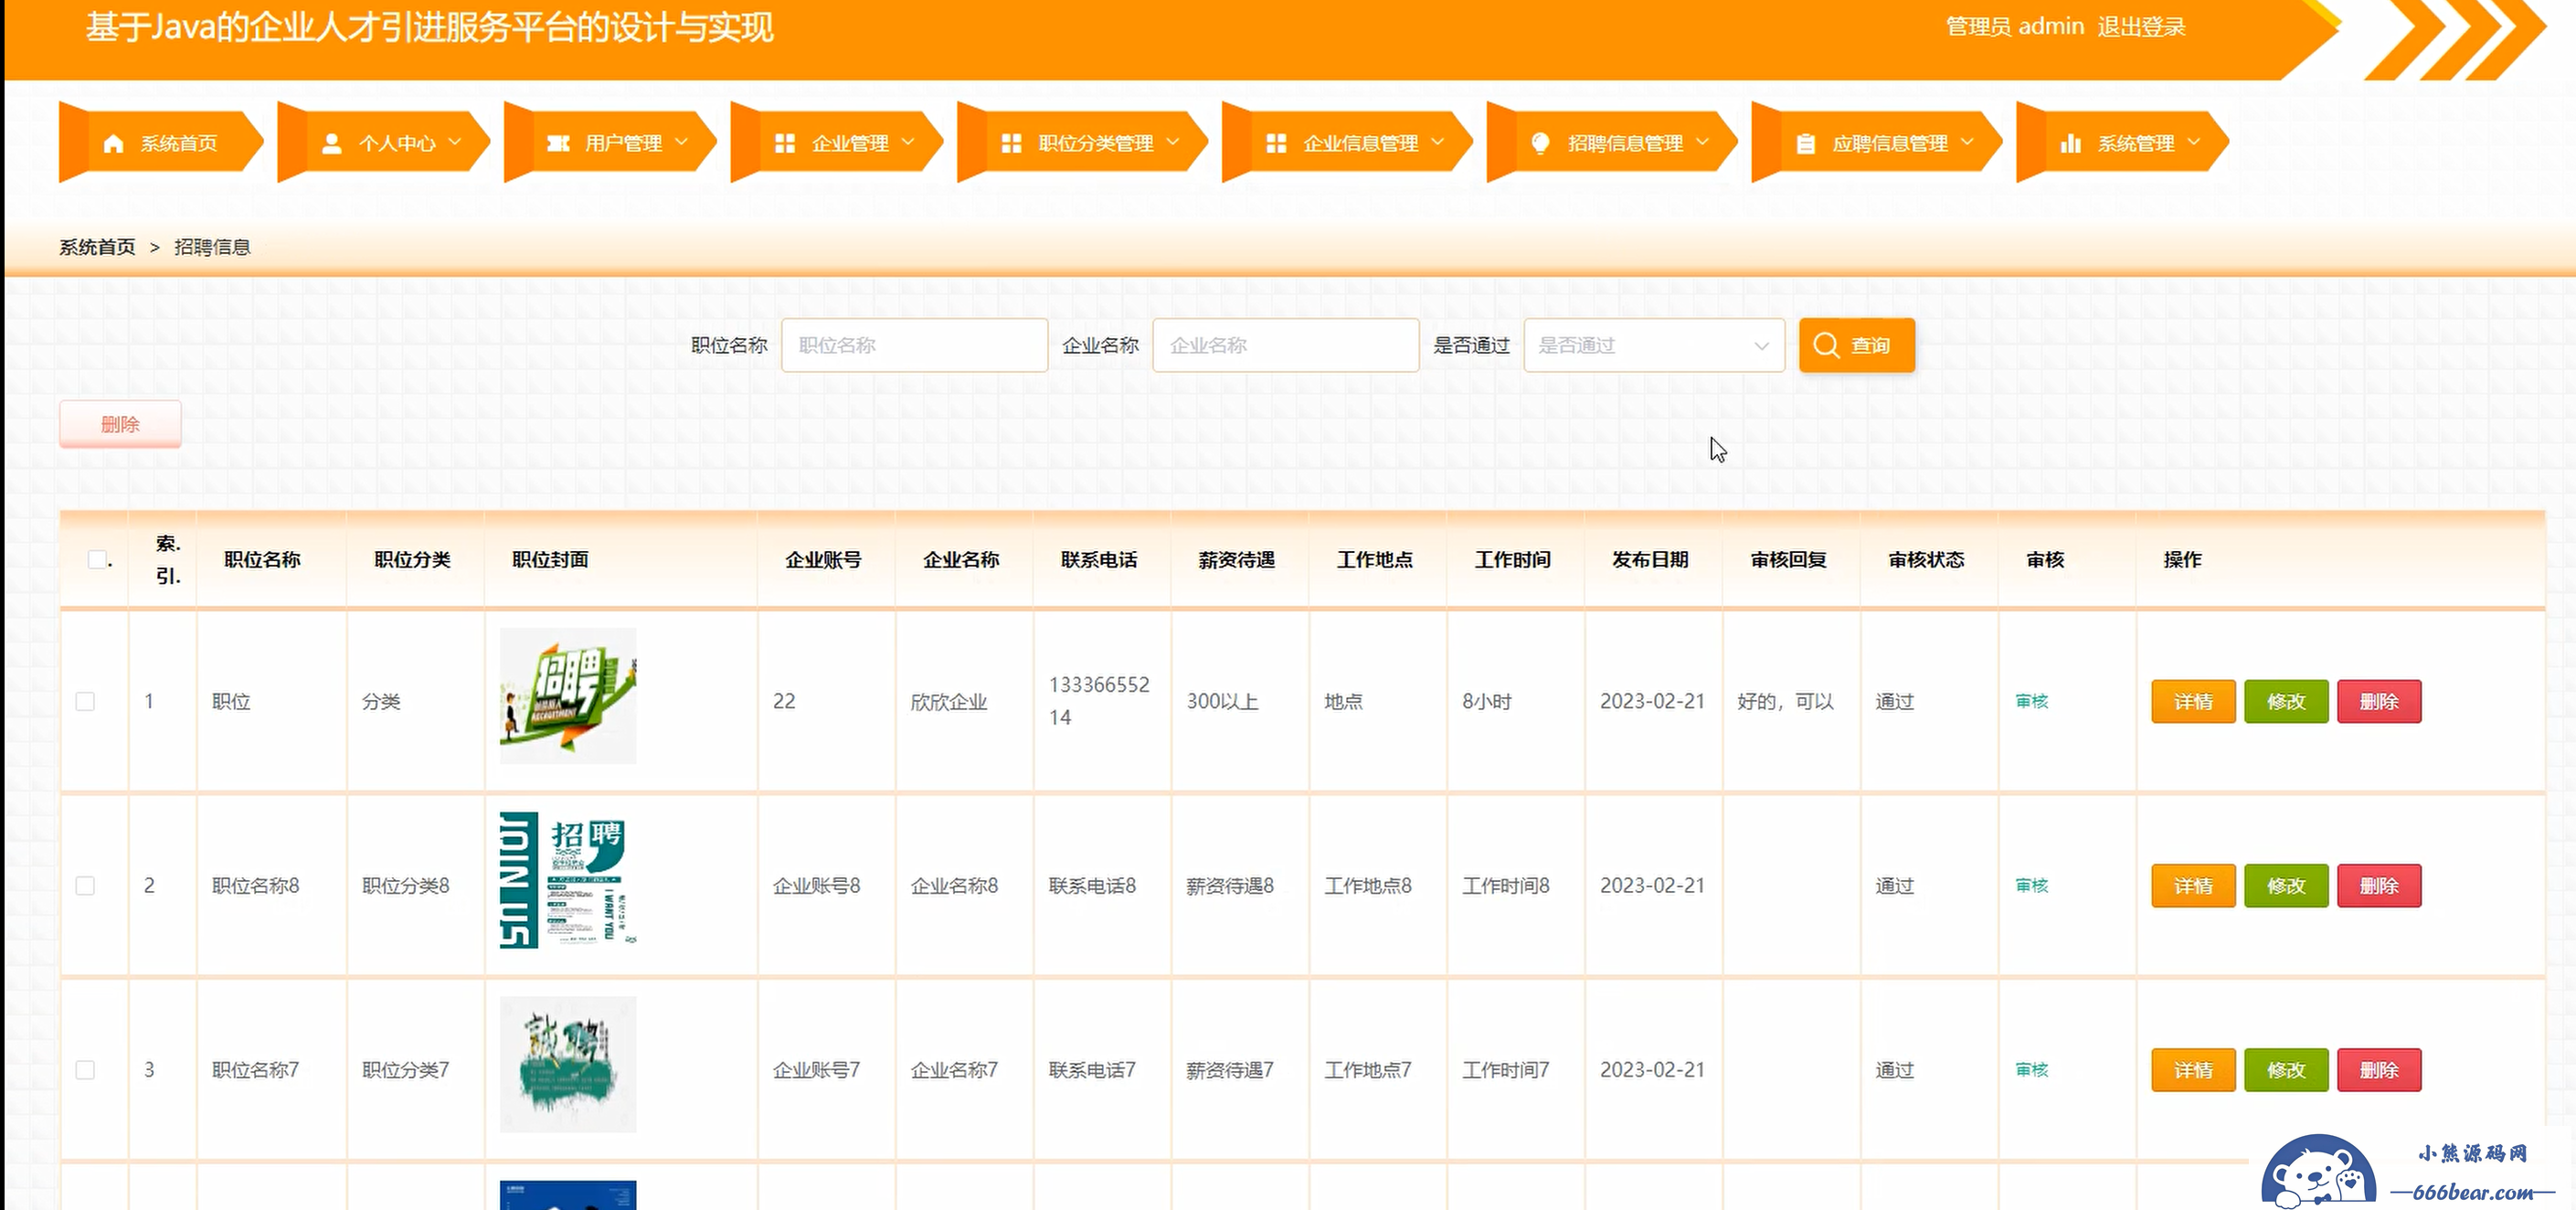This screenshot has width=2576, height=1210.
Task: Click 修改 button for 企业名称7 row
Action: [2286, 1070]
